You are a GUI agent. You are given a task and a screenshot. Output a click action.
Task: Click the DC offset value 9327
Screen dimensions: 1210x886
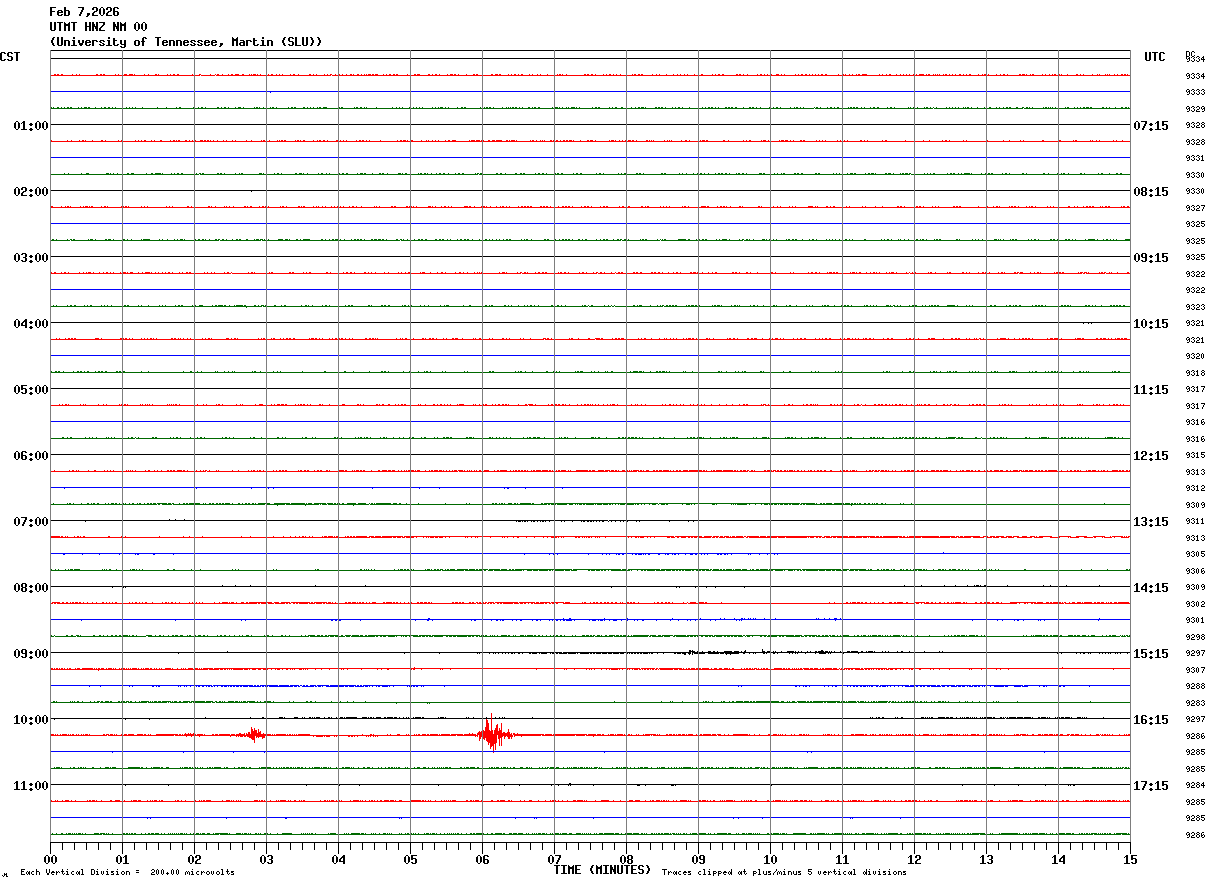1194,207
